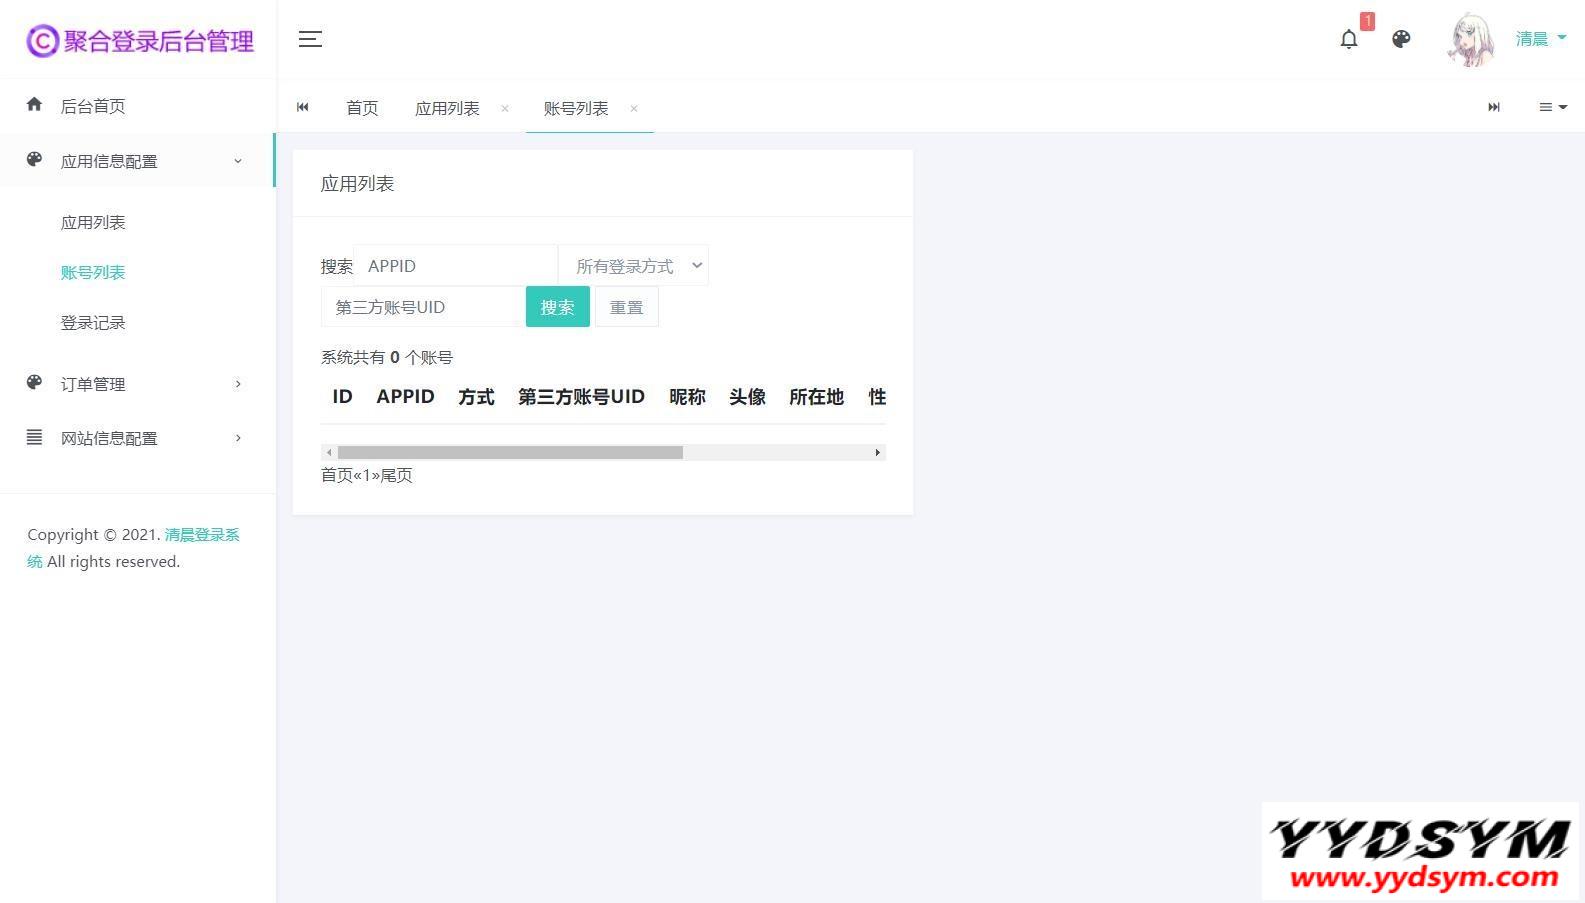Select 登录记录 in the sidebar

pos(93,323)
